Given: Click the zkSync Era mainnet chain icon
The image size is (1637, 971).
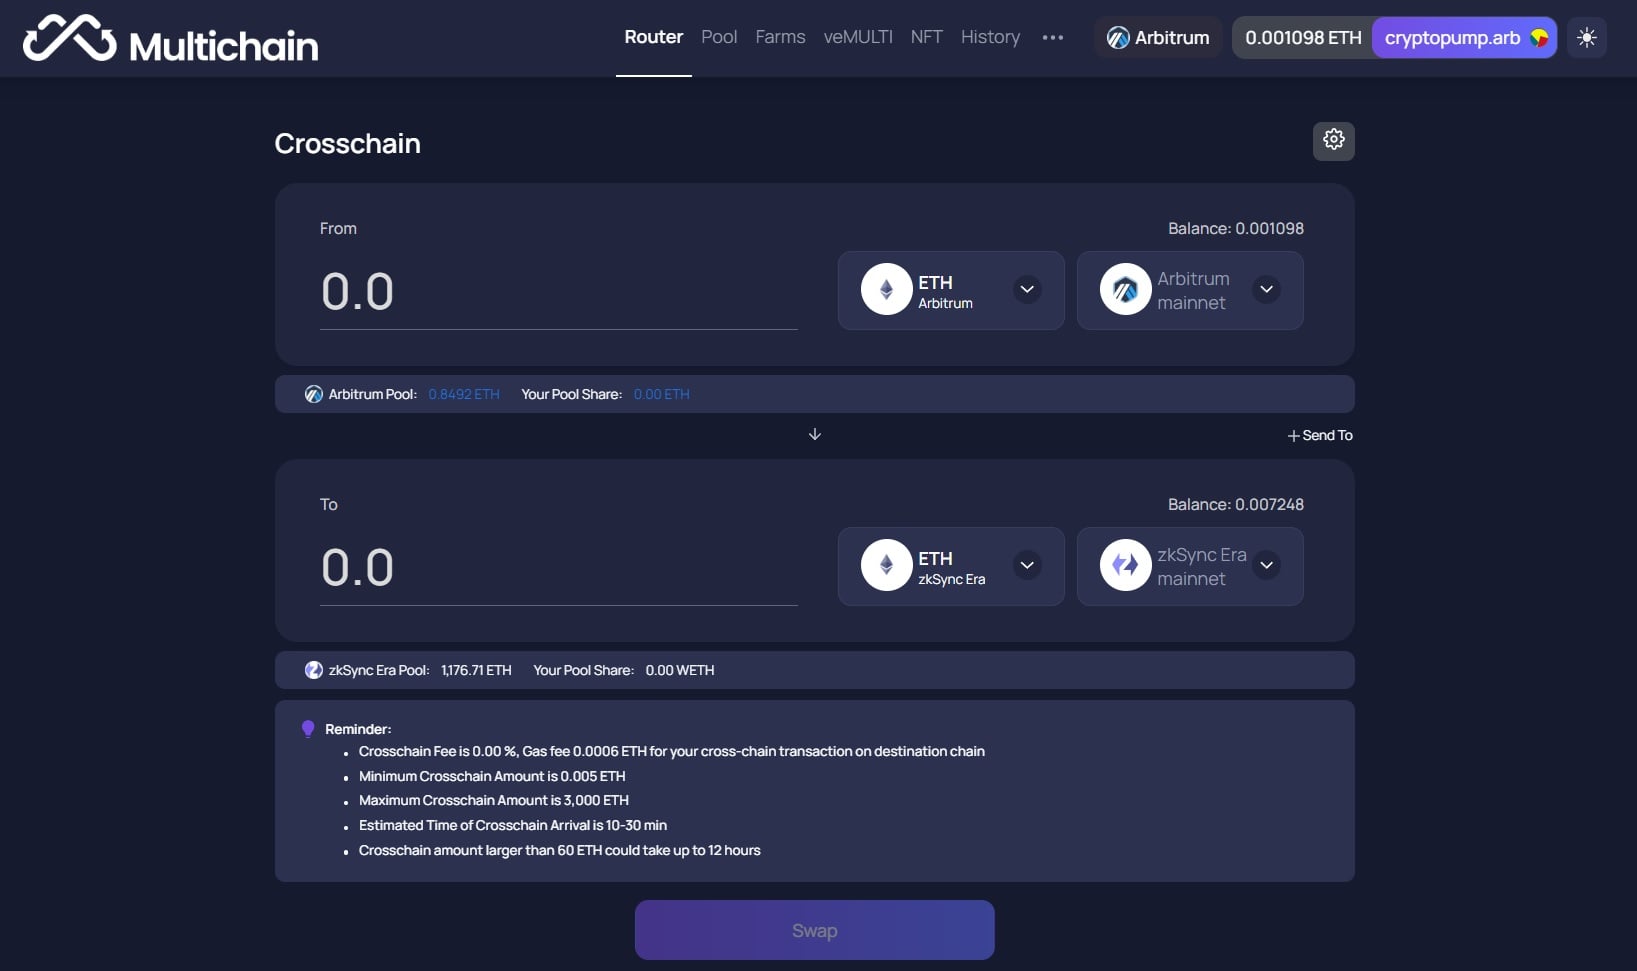Looking at the screenshot, I should [1125, 565].
